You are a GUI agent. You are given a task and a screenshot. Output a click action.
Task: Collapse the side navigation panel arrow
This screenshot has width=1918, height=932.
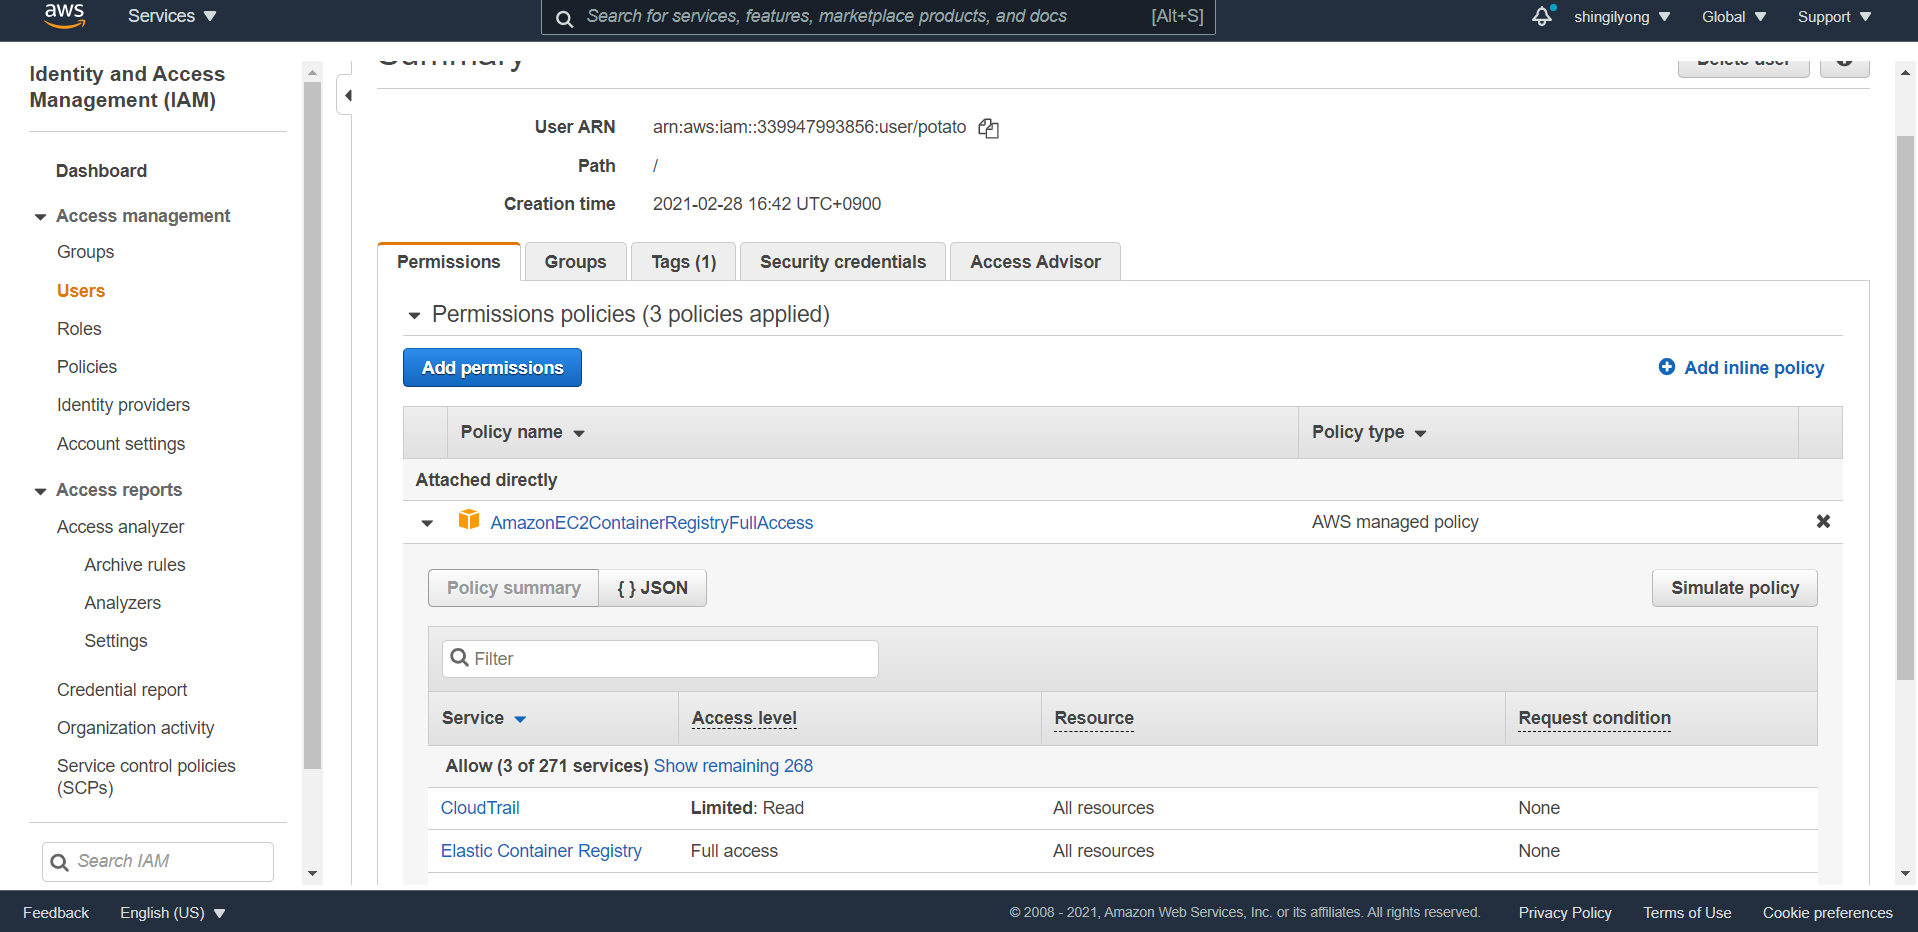coord(347,96)
